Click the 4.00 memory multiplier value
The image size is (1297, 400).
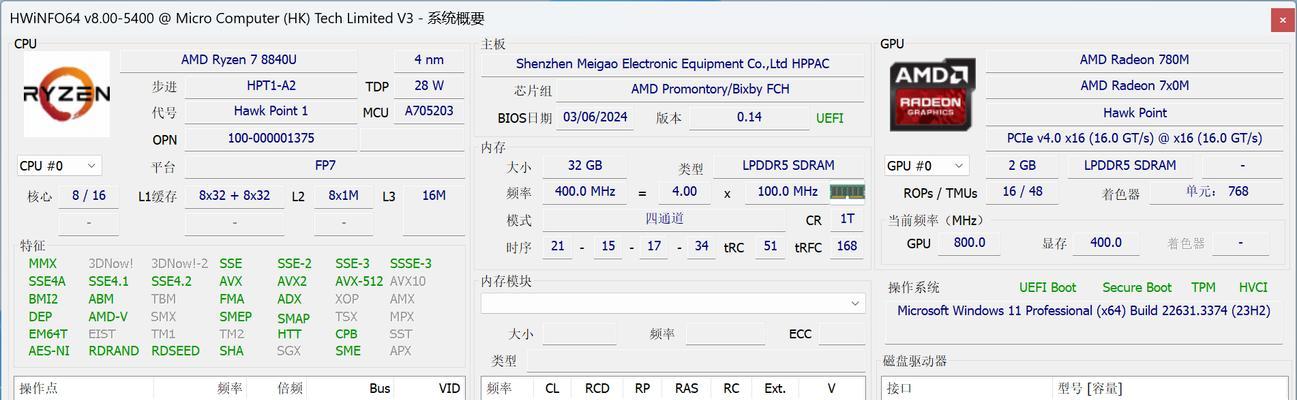coord(685,191)
